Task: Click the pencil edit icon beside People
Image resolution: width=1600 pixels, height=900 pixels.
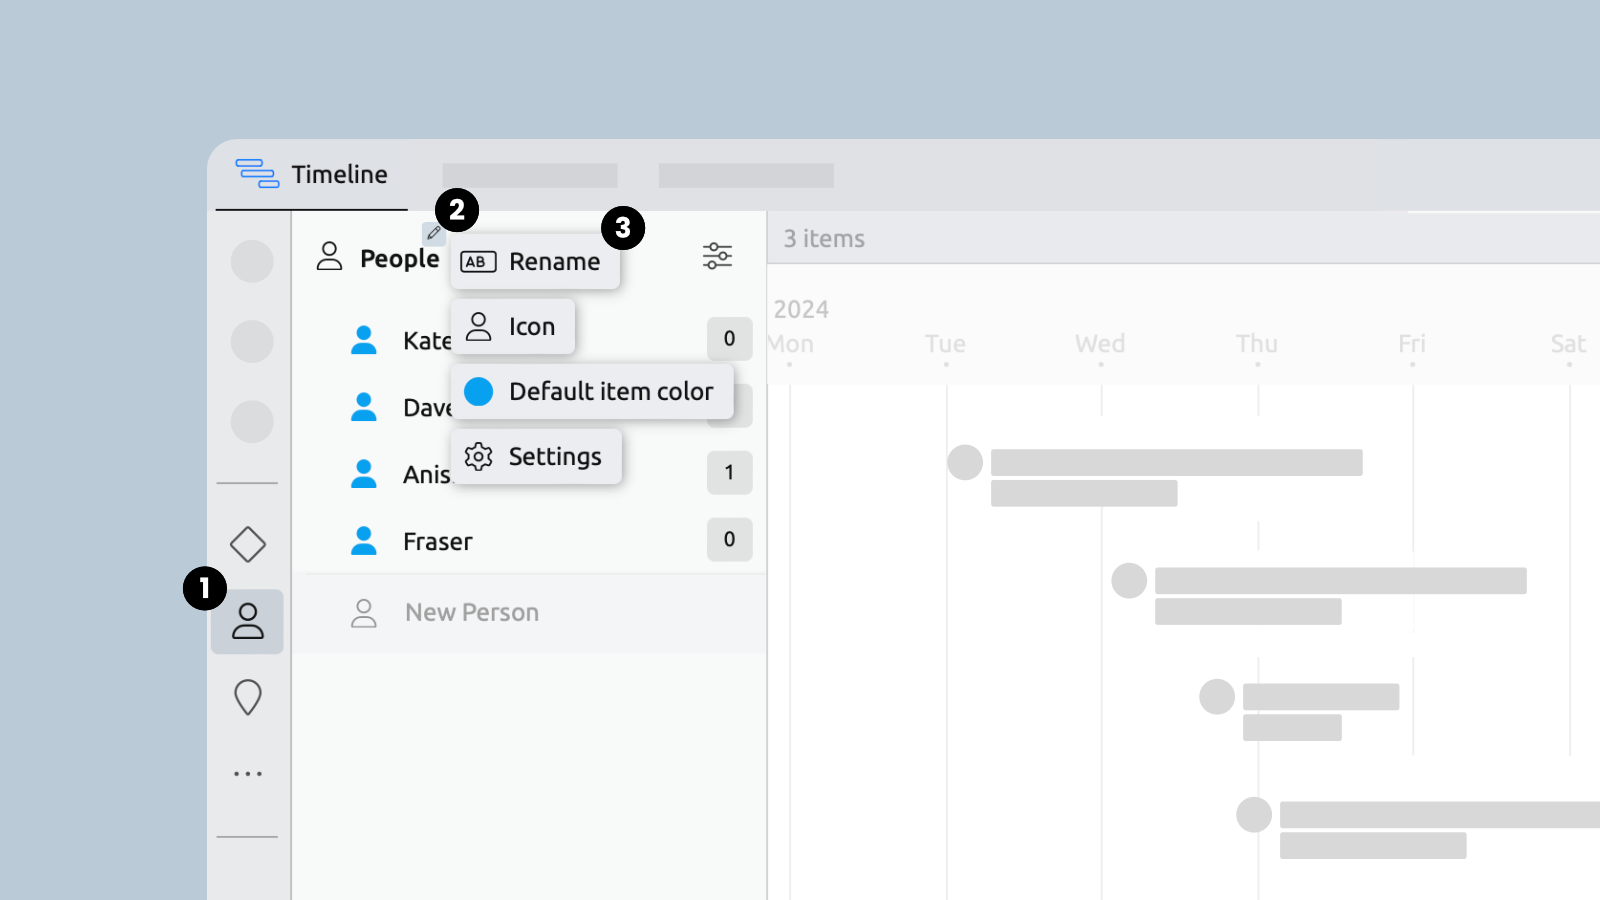Action: (x=434, y=233)
